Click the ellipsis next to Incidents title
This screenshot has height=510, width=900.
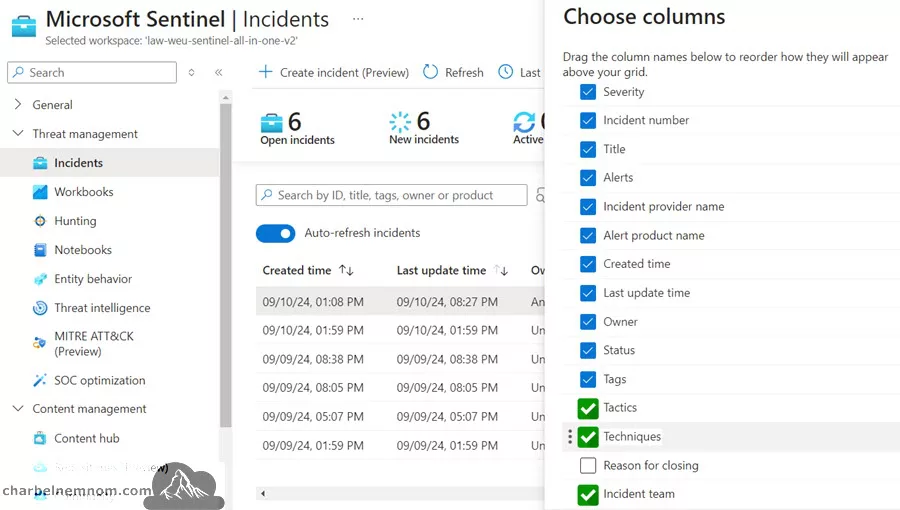[x=358, y=19]
